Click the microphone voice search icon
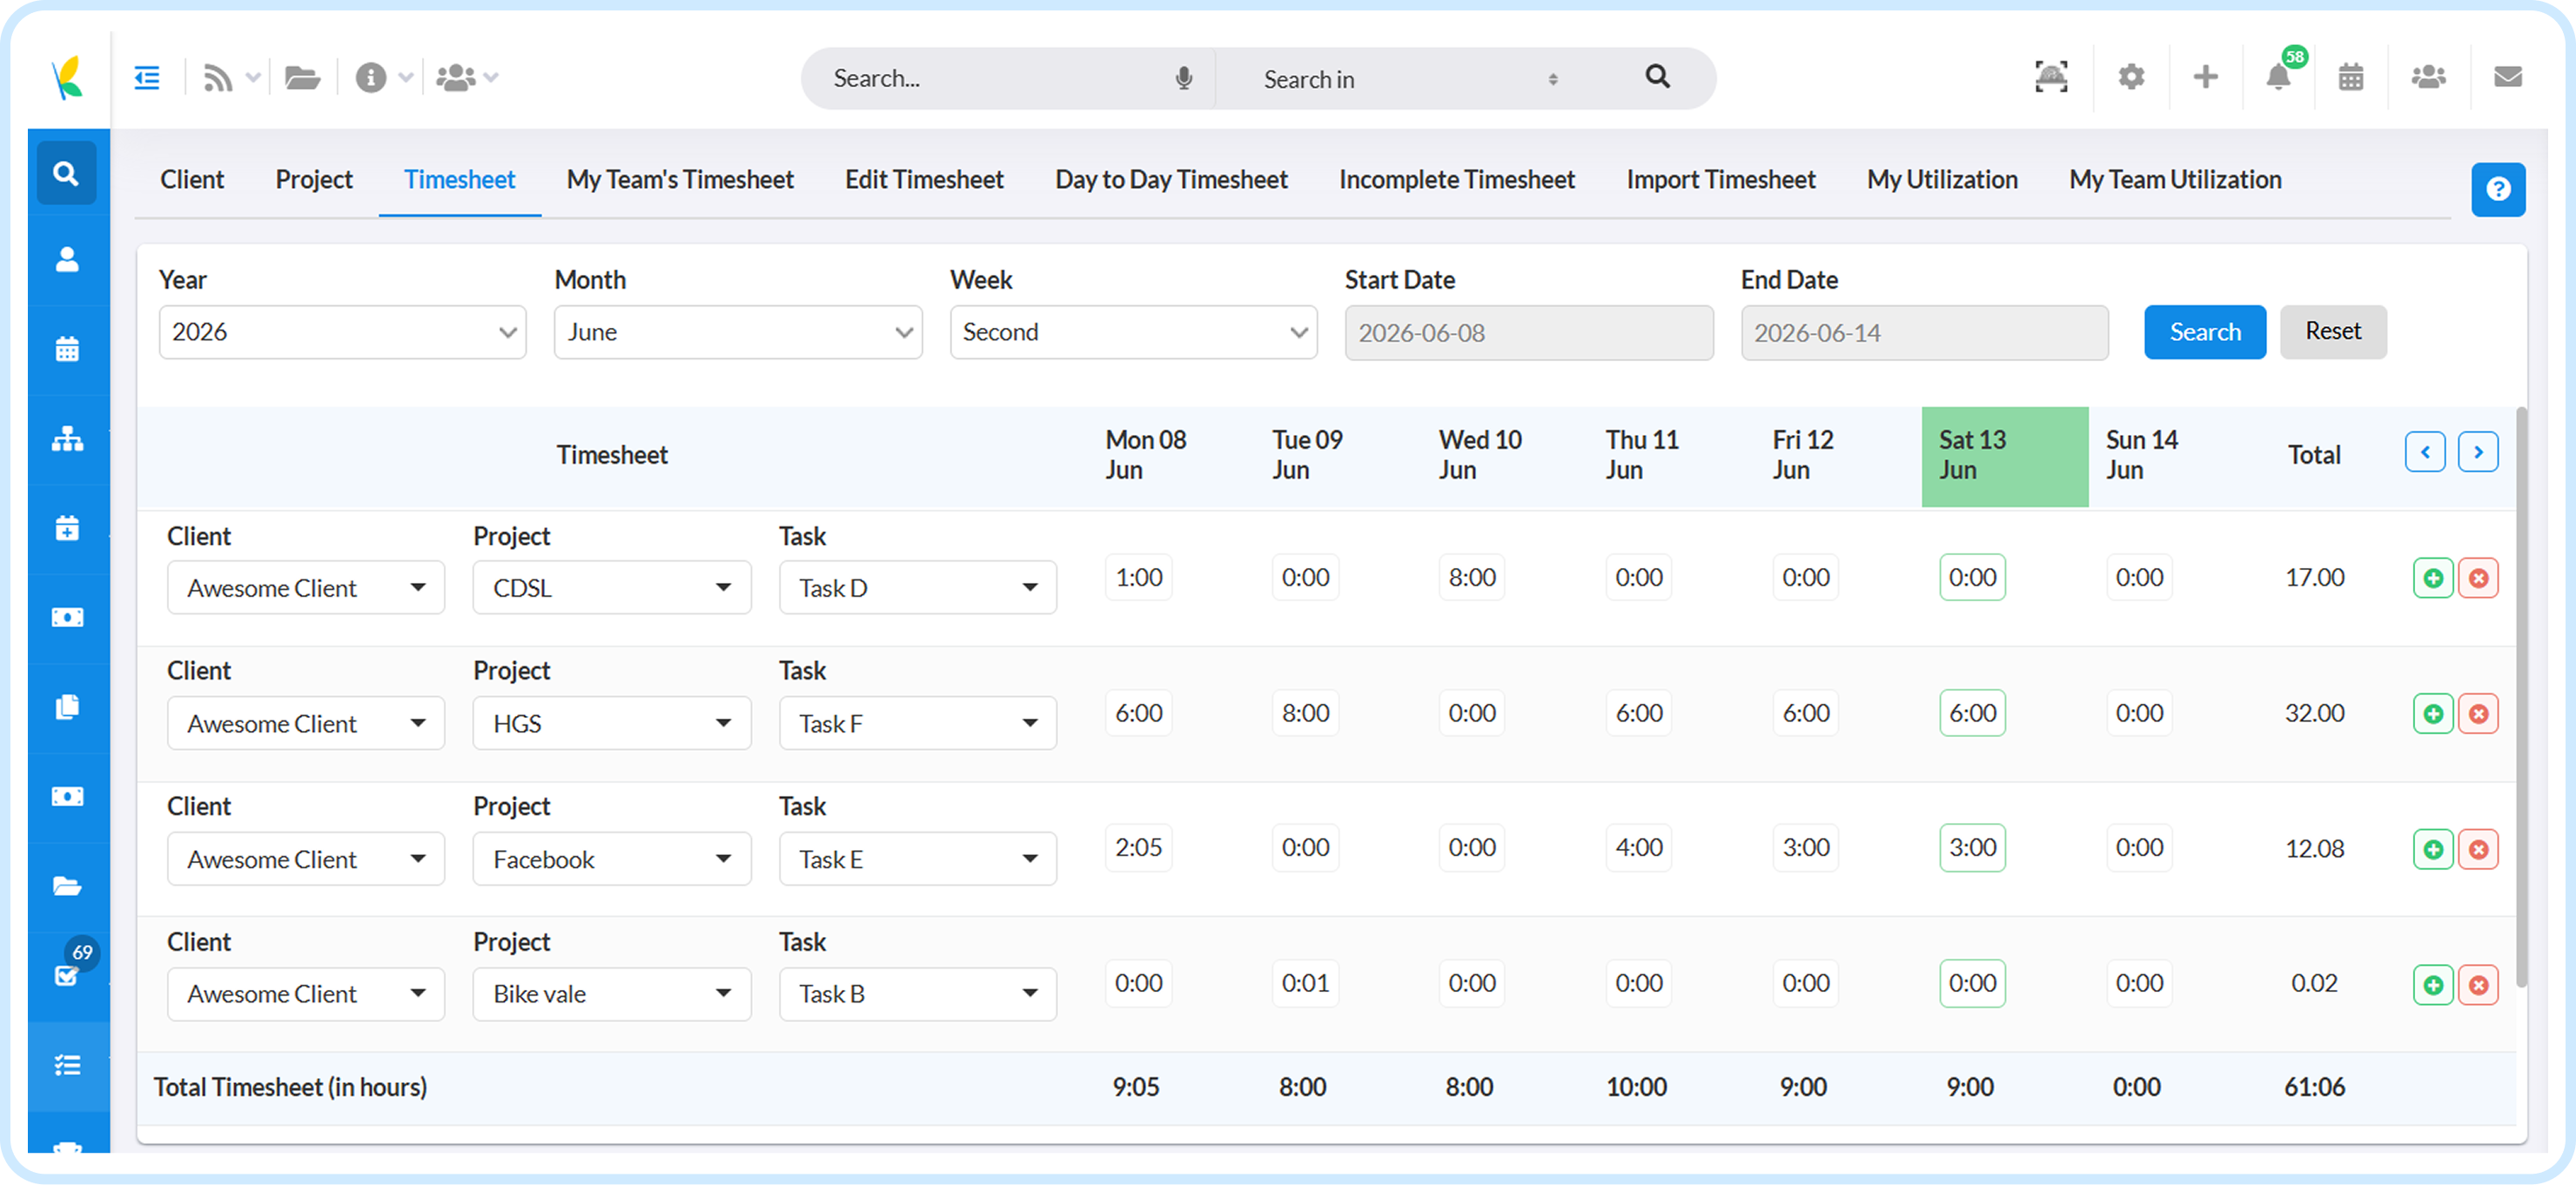2576x1185 pixels. click(x=1184, y=78)
